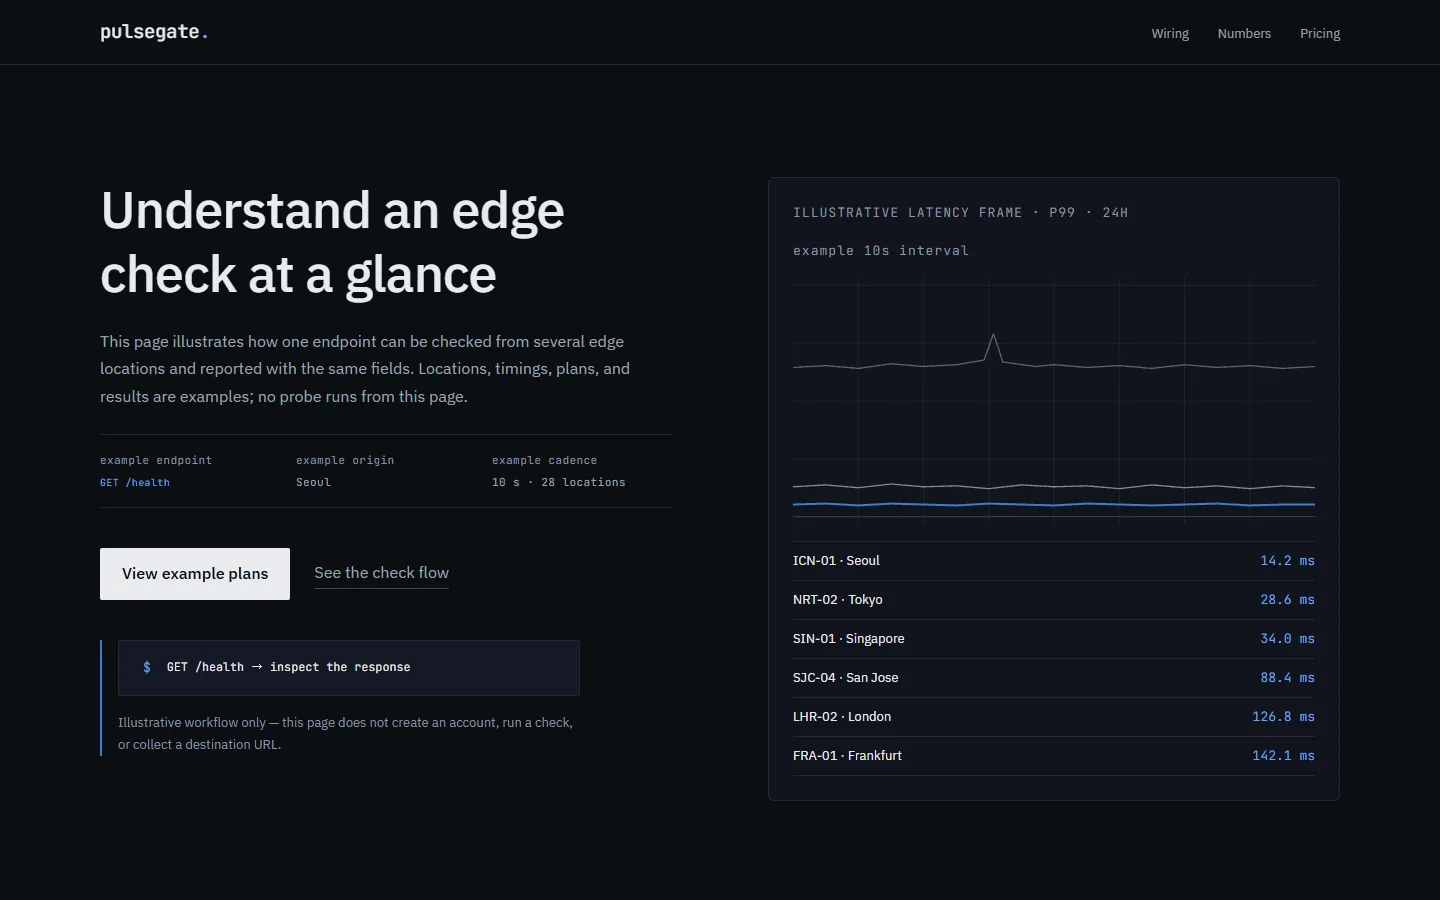Click the View example plans button
The height and width of the screenshot is (900, 1440).
pyautogui.click(x=195, y=574)
